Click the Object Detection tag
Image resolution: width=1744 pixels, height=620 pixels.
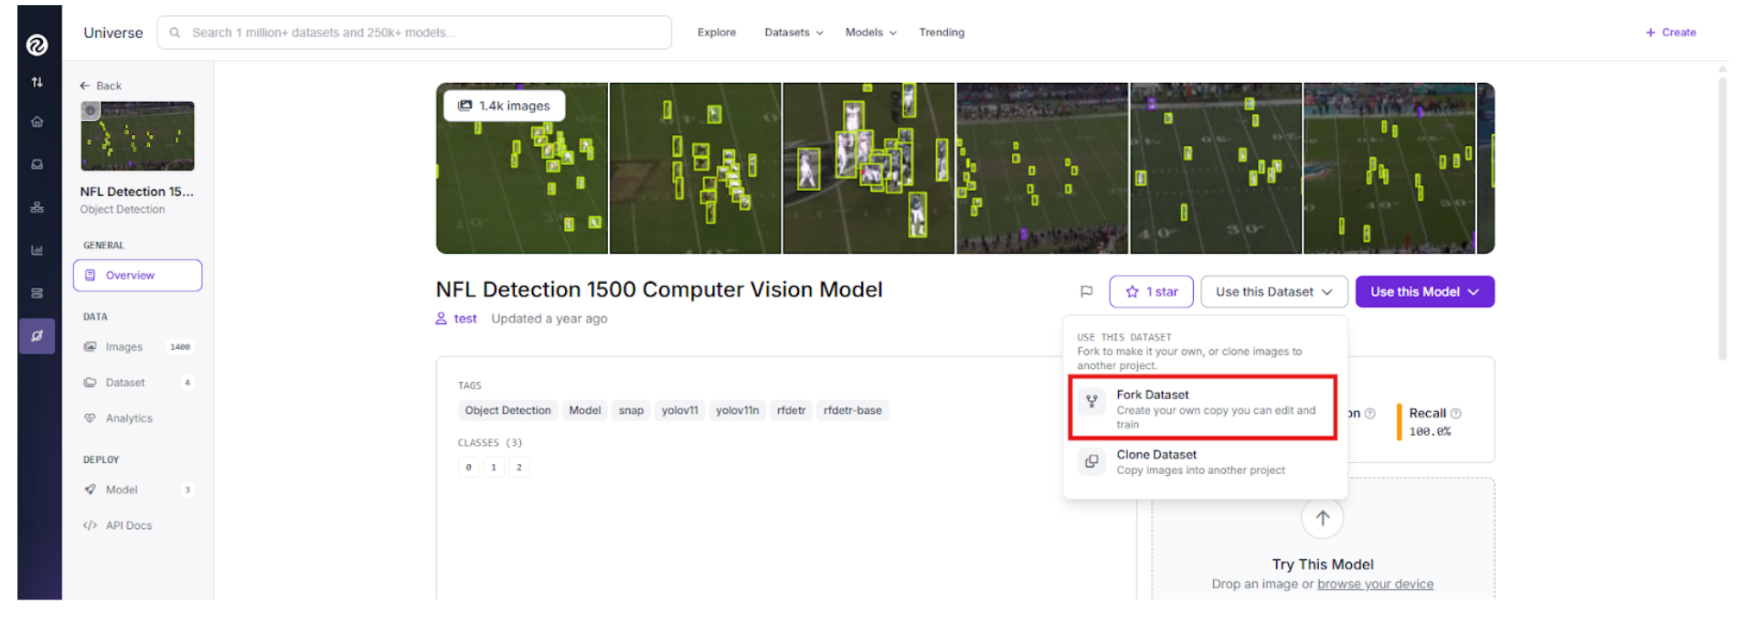[507, 411]
